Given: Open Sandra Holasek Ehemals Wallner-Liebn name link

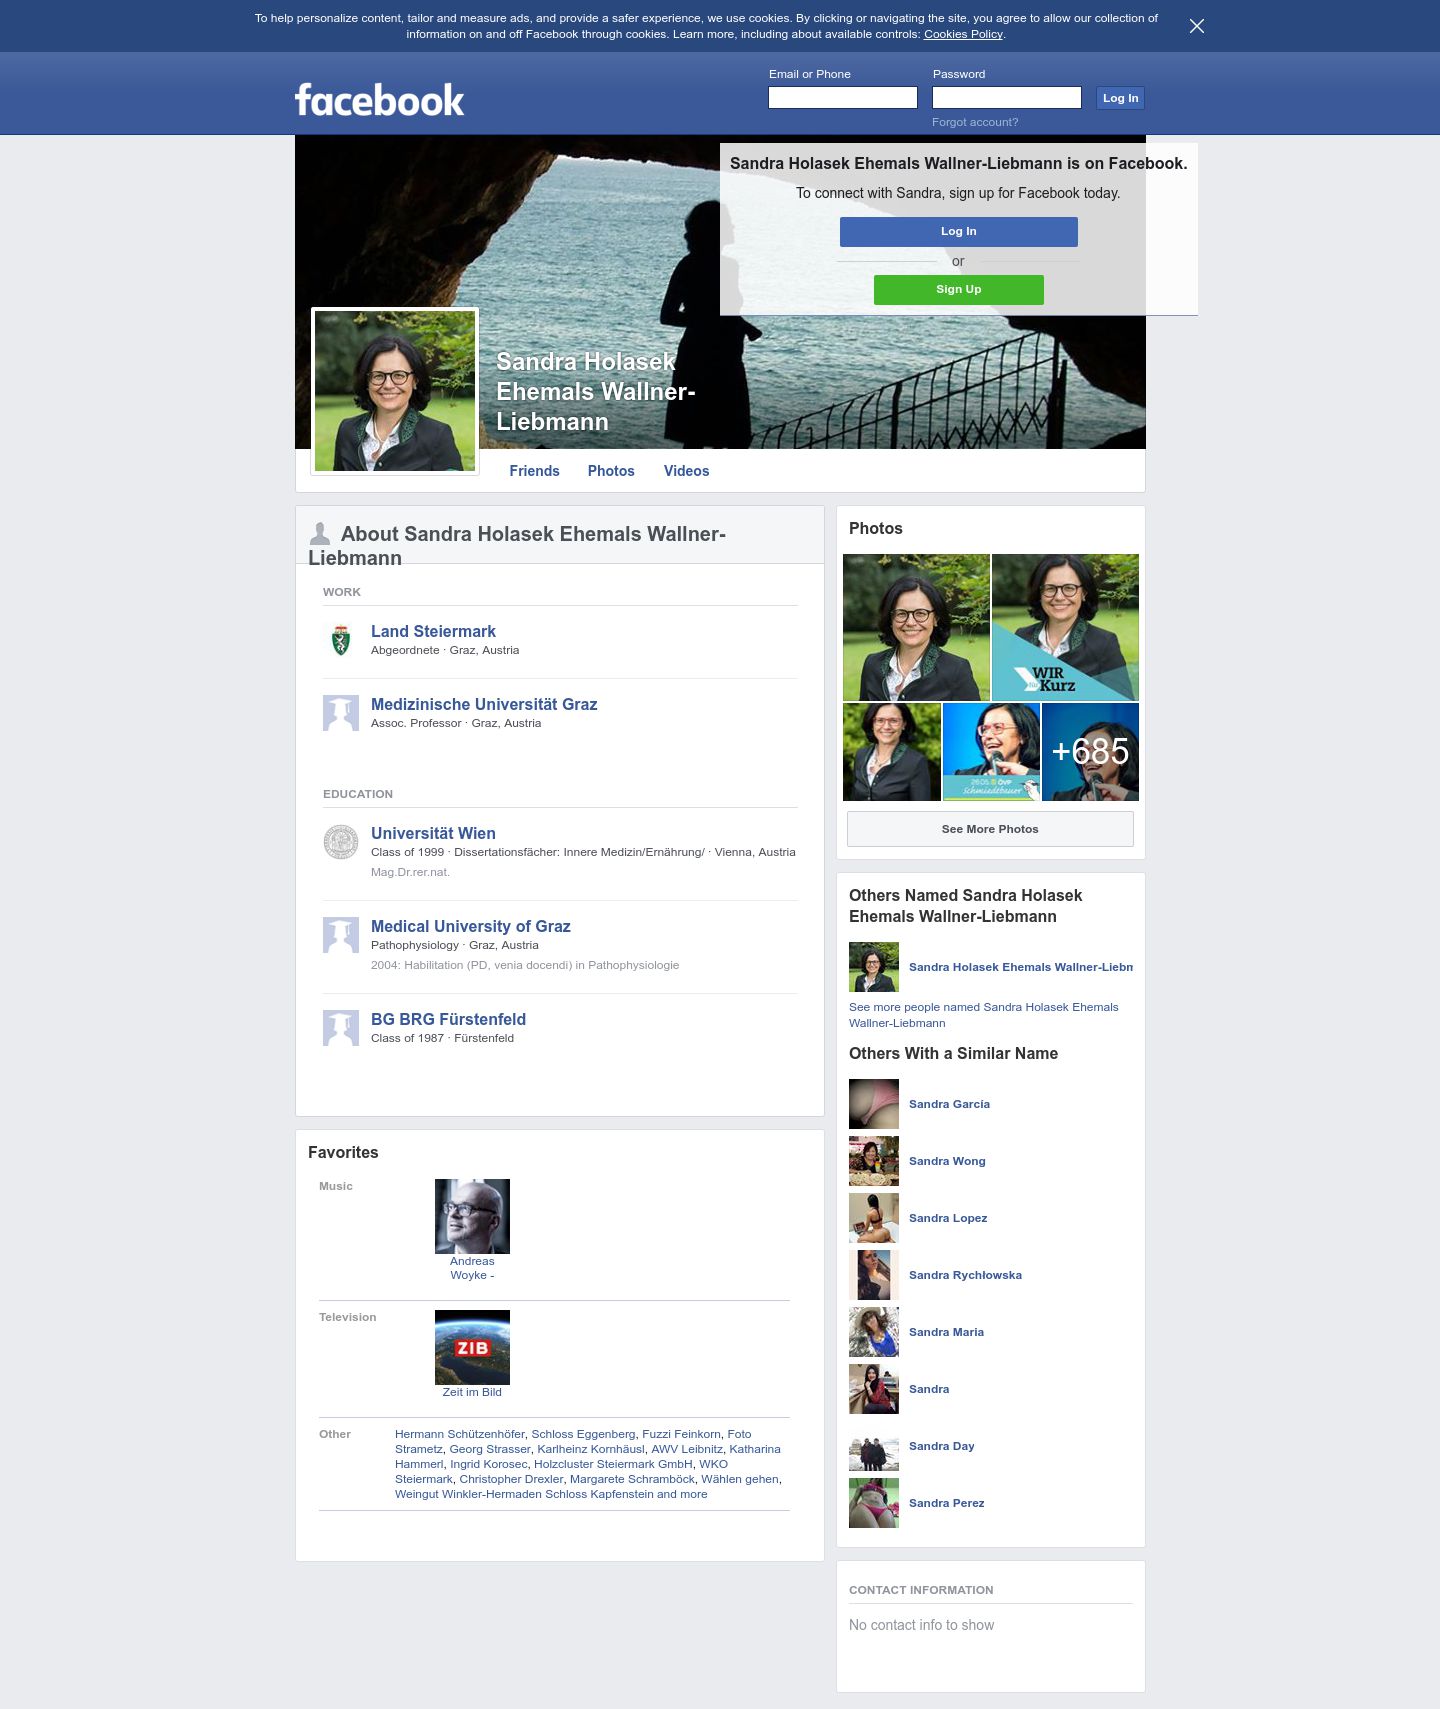Looking at the screenshot, I should [x=1021, y=967].
